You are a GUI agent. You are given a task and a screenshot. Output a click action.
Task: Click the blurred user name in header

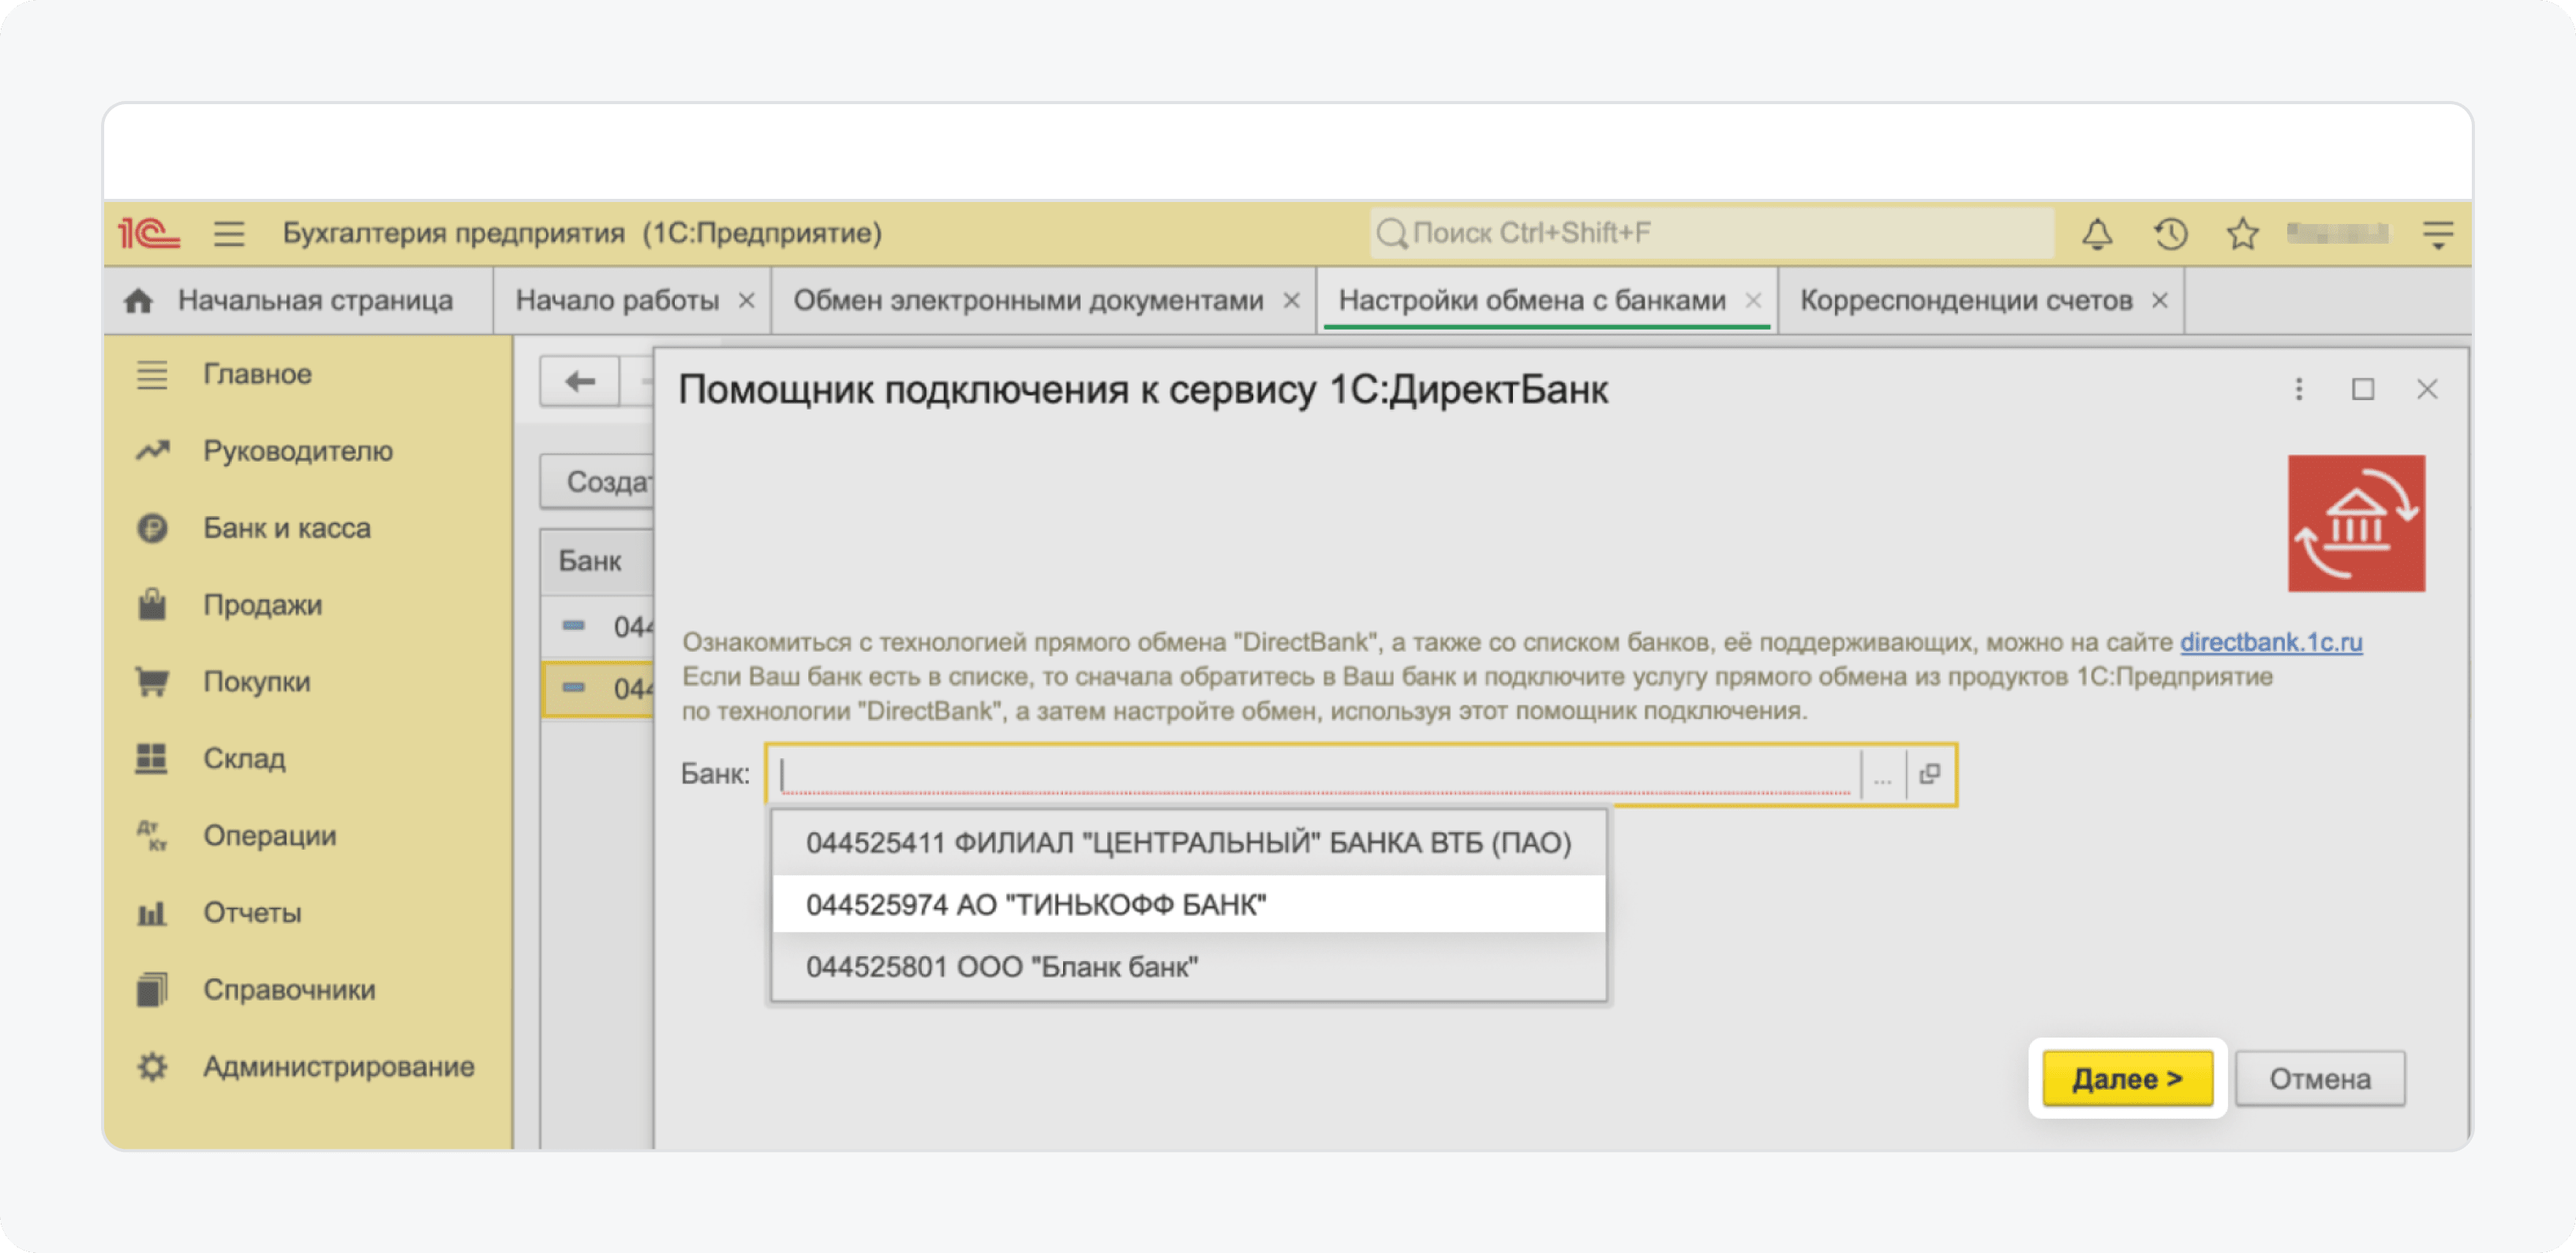click(x=2338, y=234)
